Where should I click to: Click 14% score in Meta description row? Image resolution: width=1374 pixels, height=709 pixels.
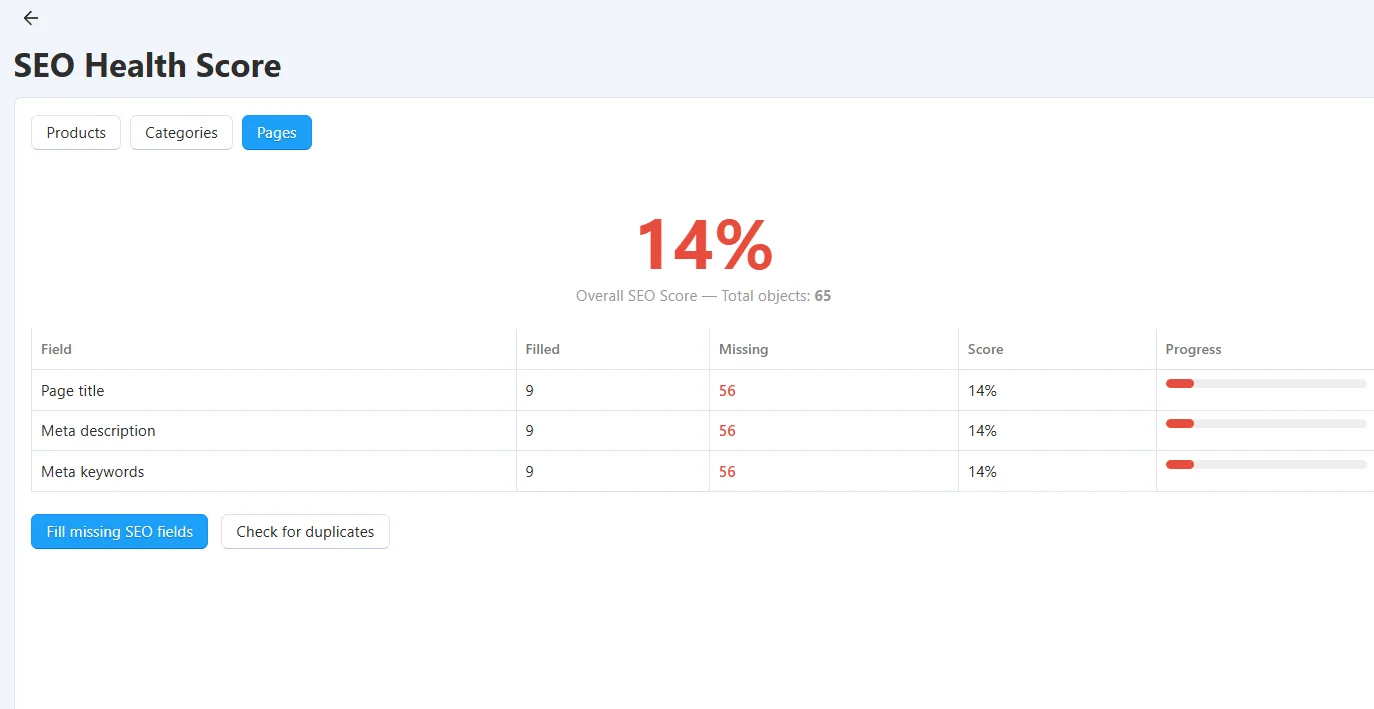(x=982, y=431)
